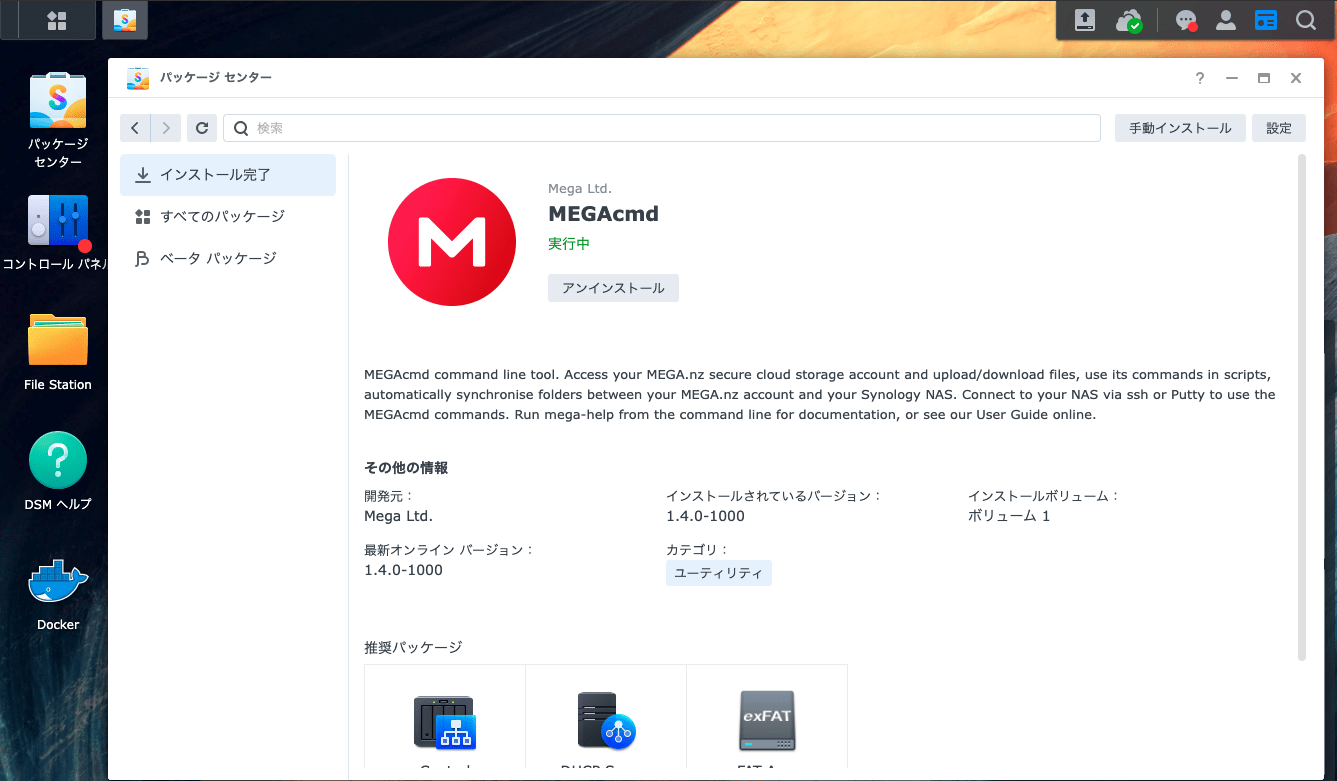The image size is (1337, 781).
Task: Open the widgets panel icon
Action: pos(1265,19)
